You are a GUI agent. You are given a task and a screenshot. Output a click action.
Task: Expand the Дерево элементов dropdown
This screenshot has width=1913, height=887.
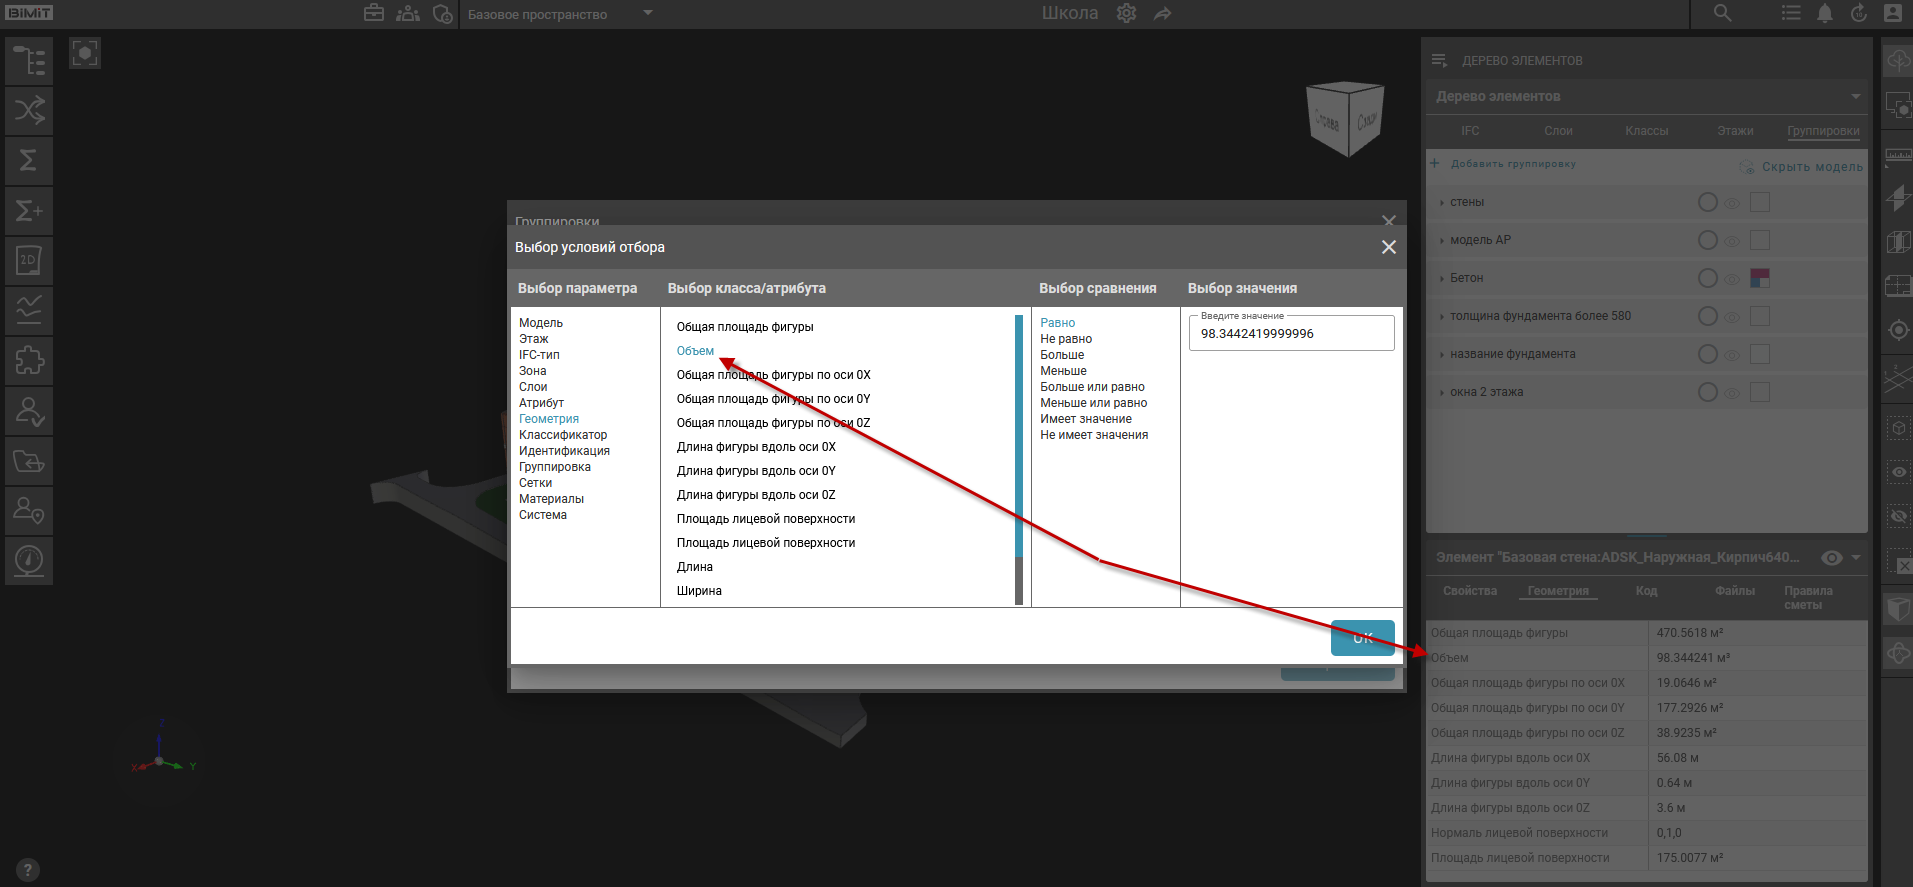point(1855,97)
